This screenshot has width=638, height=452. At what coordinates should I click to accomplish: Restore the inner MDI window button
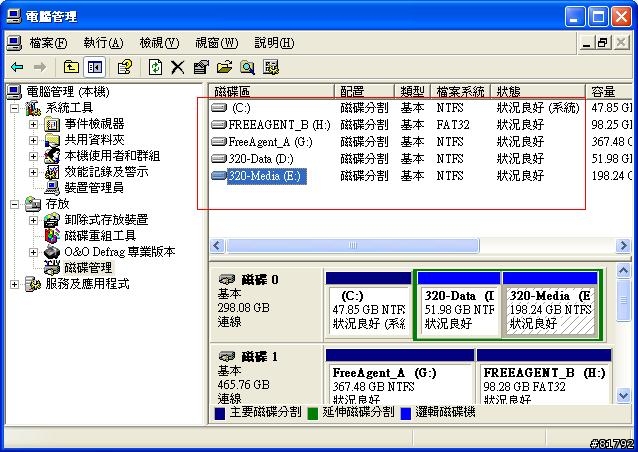click(603, 43)
